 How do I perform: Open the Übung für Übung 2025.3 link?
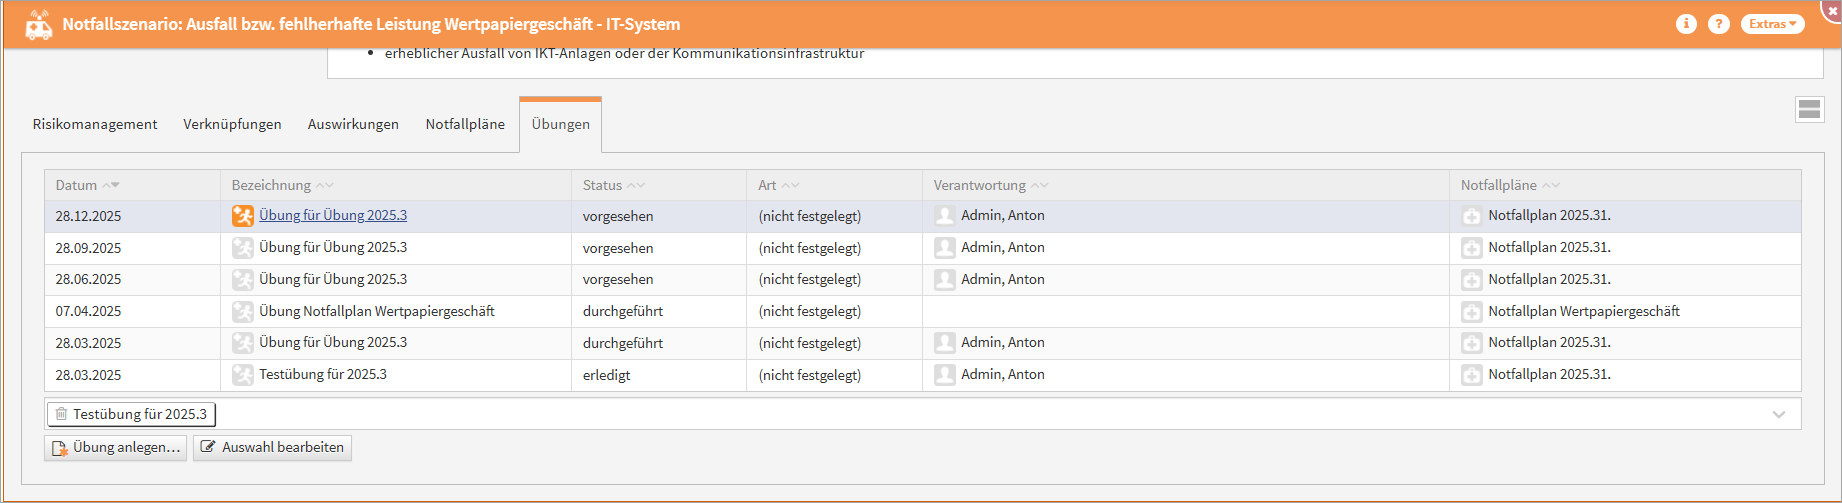pos(332,215)
